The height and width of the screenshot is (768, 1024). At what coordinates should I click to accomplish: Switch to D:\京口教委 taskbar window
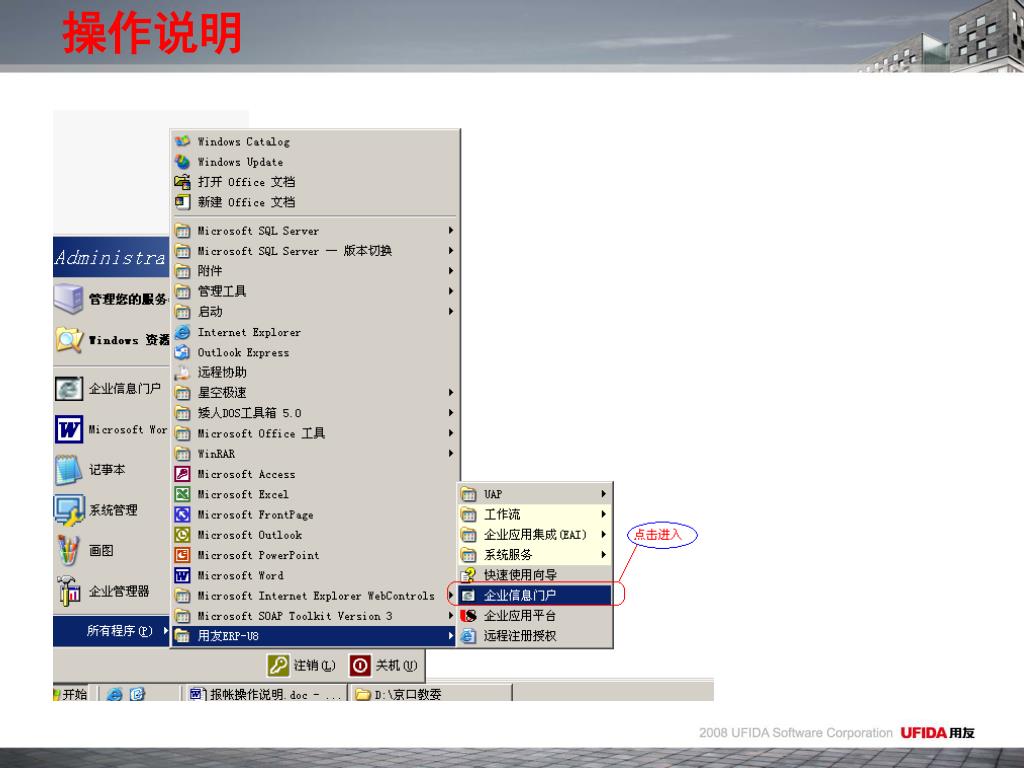pyautogui.click(x=431, y=694)
